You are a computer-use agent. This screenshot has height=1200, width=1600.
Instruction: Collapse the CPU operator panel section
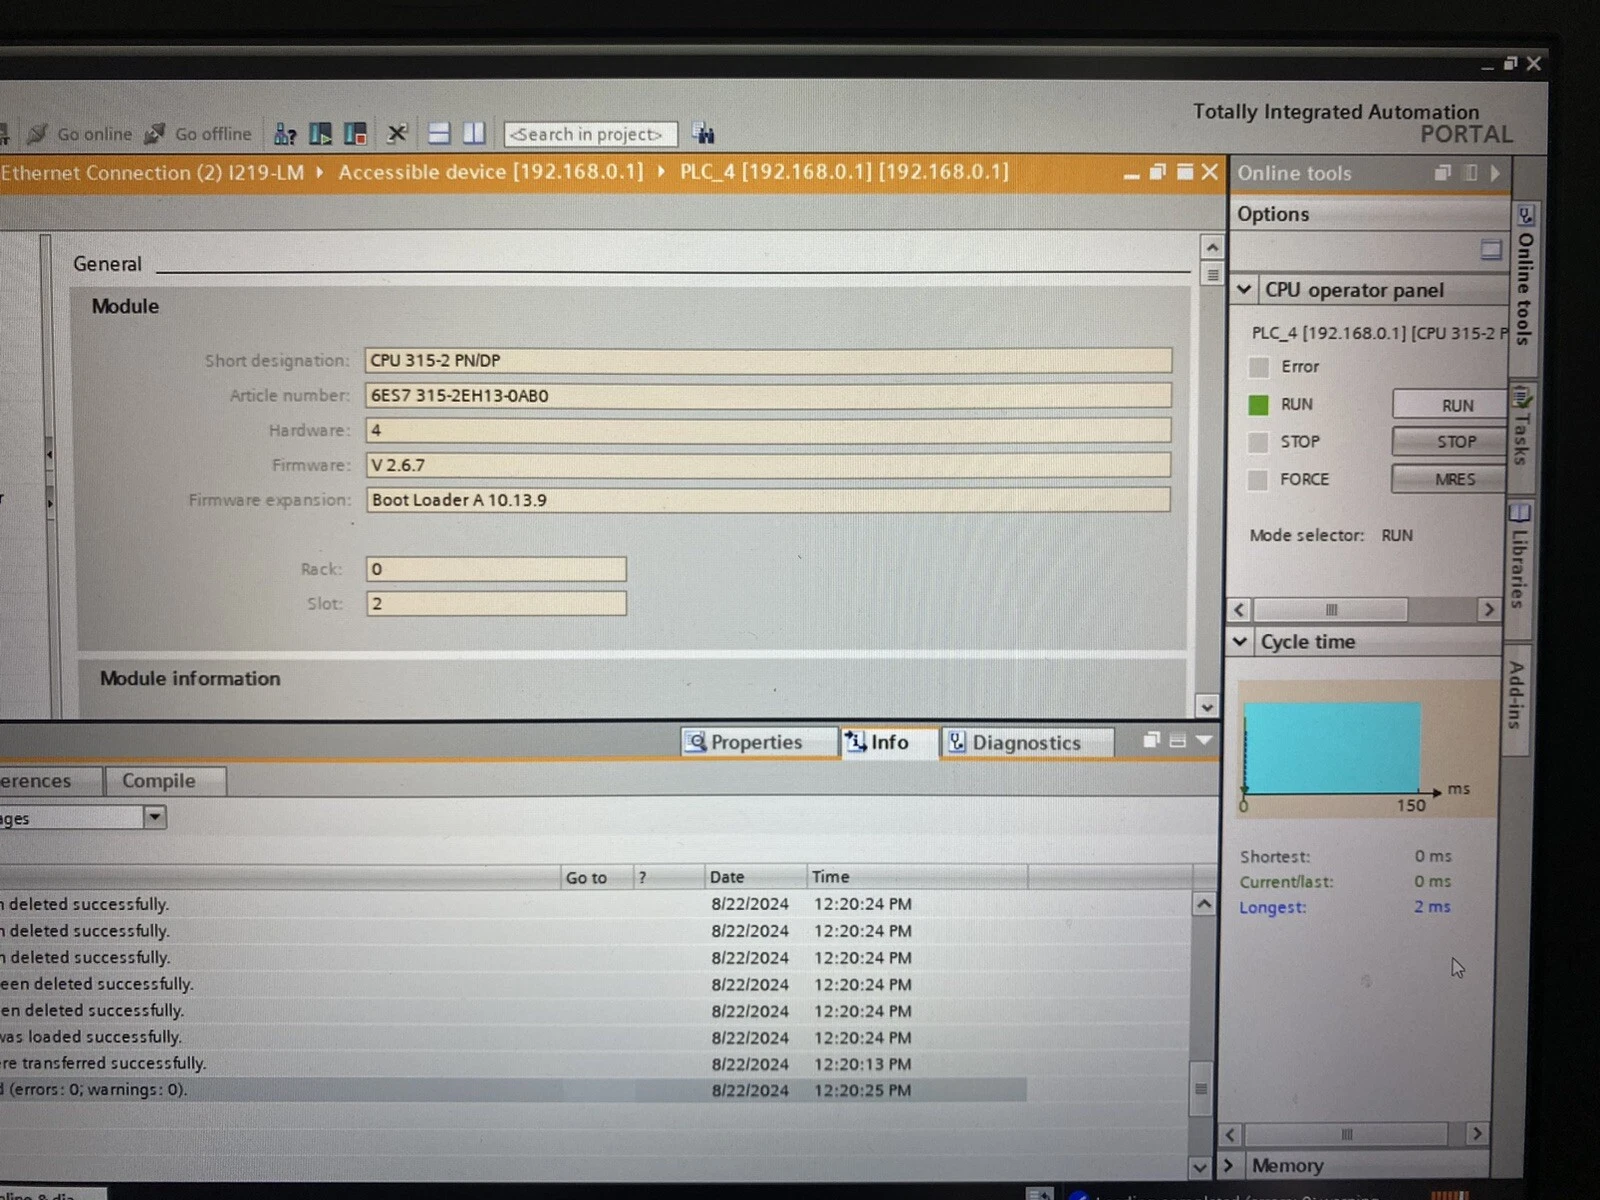[x=1244, y=290]
